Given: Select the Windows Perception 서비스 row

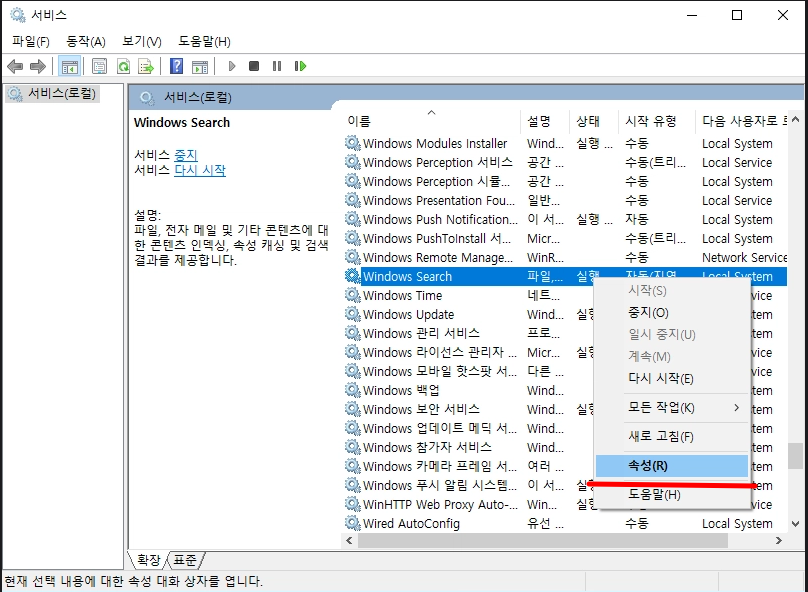Looking at the screenshot, I should click(565, 162).
